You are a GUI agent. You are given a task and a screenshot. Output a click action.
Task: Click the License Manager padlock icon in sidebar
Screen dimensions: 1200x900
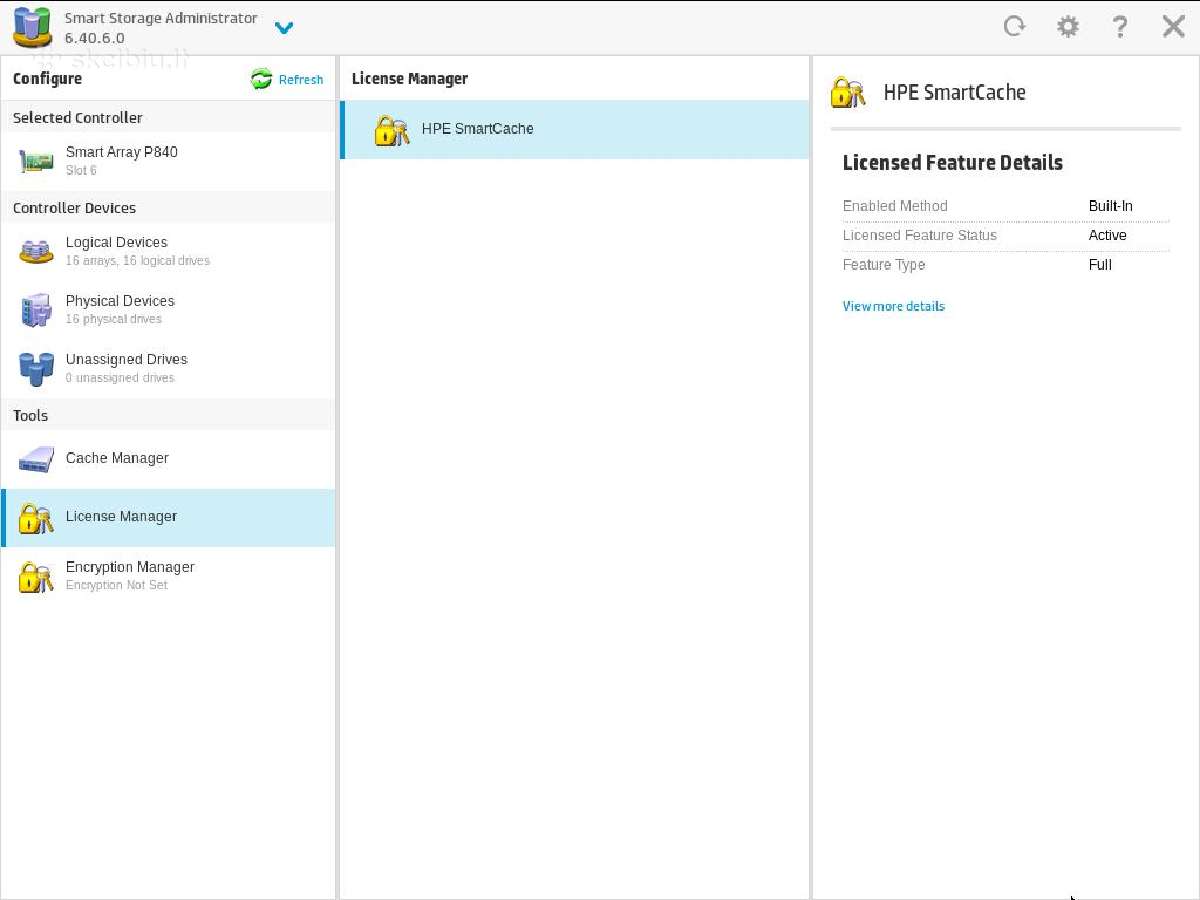pos(37,518)
